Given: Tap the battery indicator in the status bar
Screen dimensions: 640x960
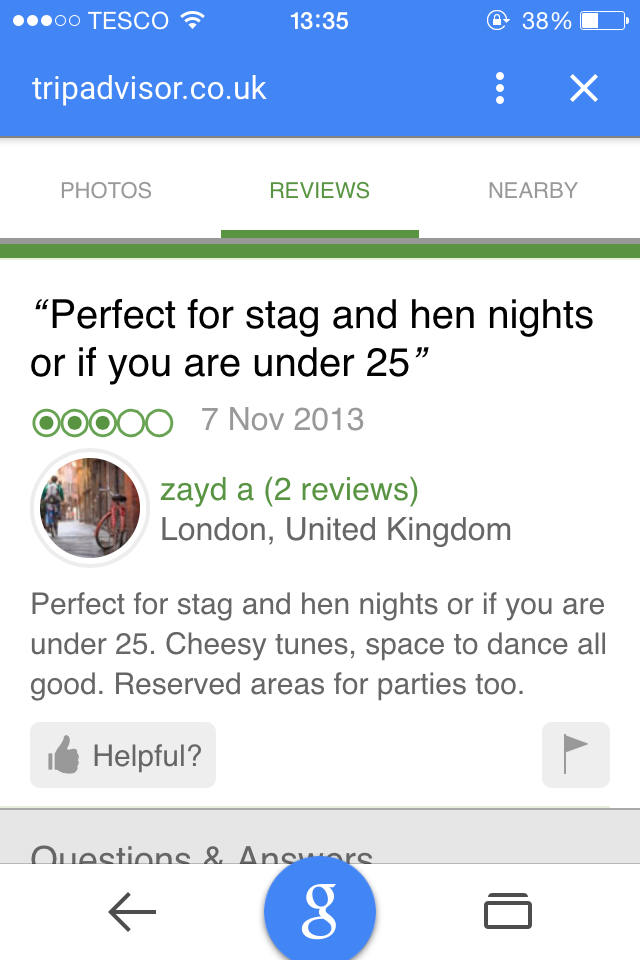Looking at the screenshot, I should 604,21.
